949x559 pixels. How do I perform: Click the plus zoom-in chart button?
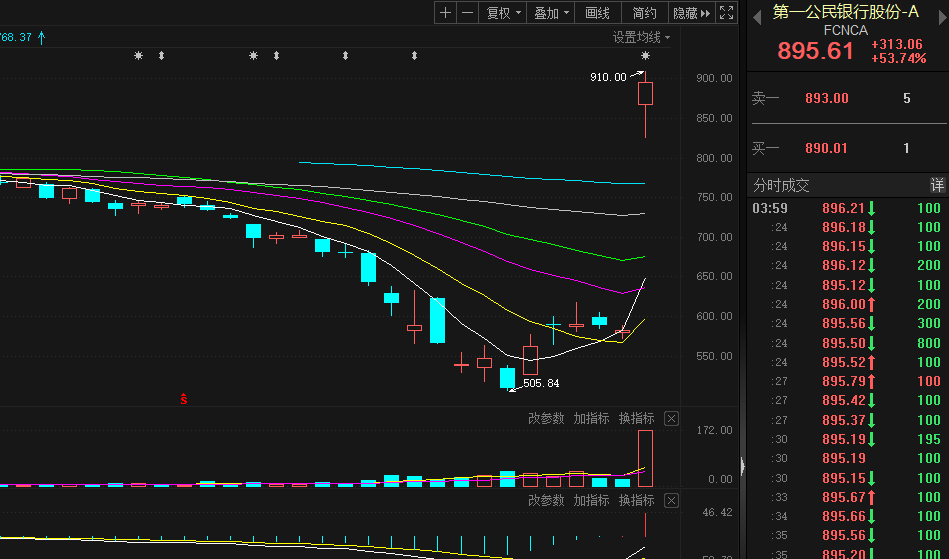pyautogui.click(x=445, y=13)
